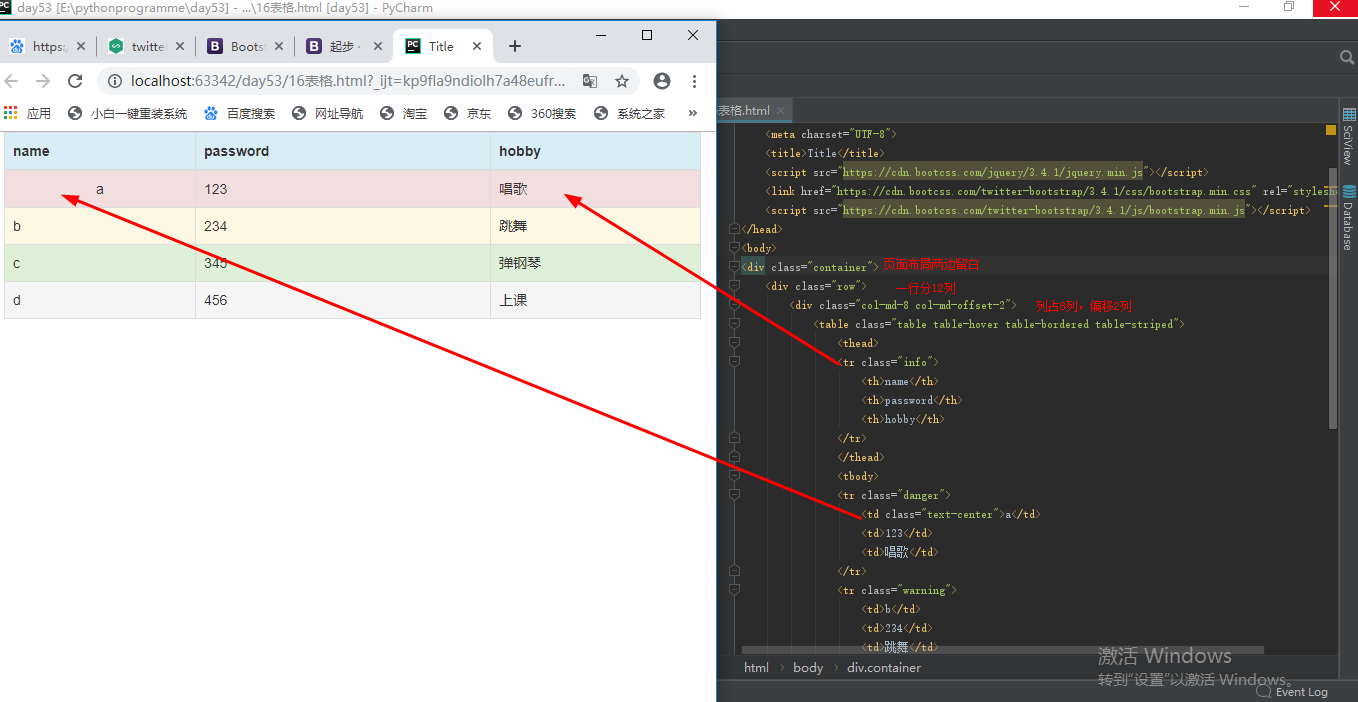Viewport: 1358px width, 702px height.
Task: Collapse the body tag fold marker
Action: coord(734,248)
